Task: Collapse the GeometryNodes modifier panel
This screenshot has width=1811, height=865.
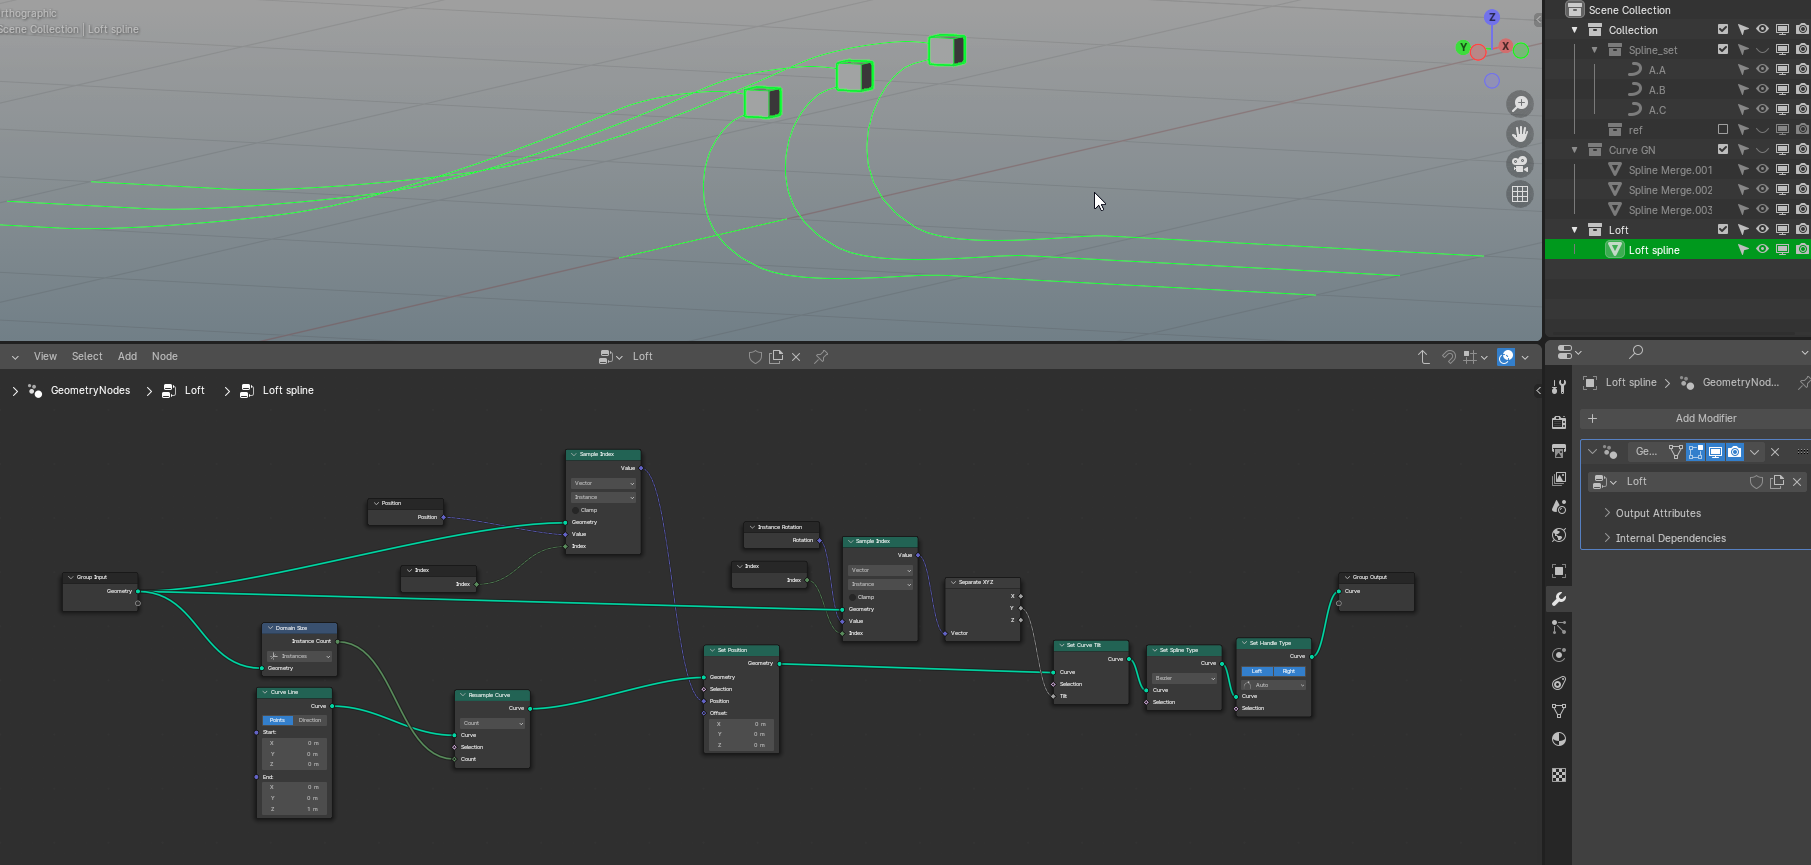Action: [1593, 452]
